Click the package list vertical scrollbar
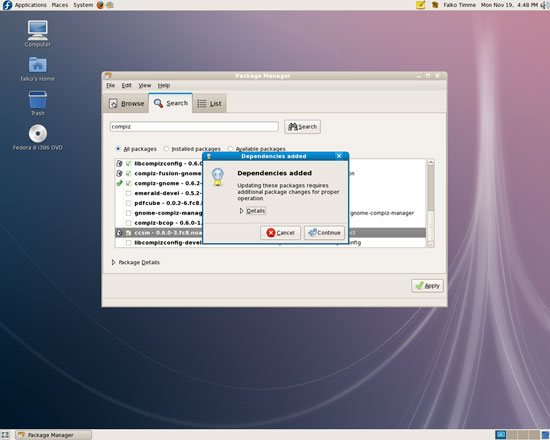The width and height of the screenshot is (550, 440). tap(431, 203)
